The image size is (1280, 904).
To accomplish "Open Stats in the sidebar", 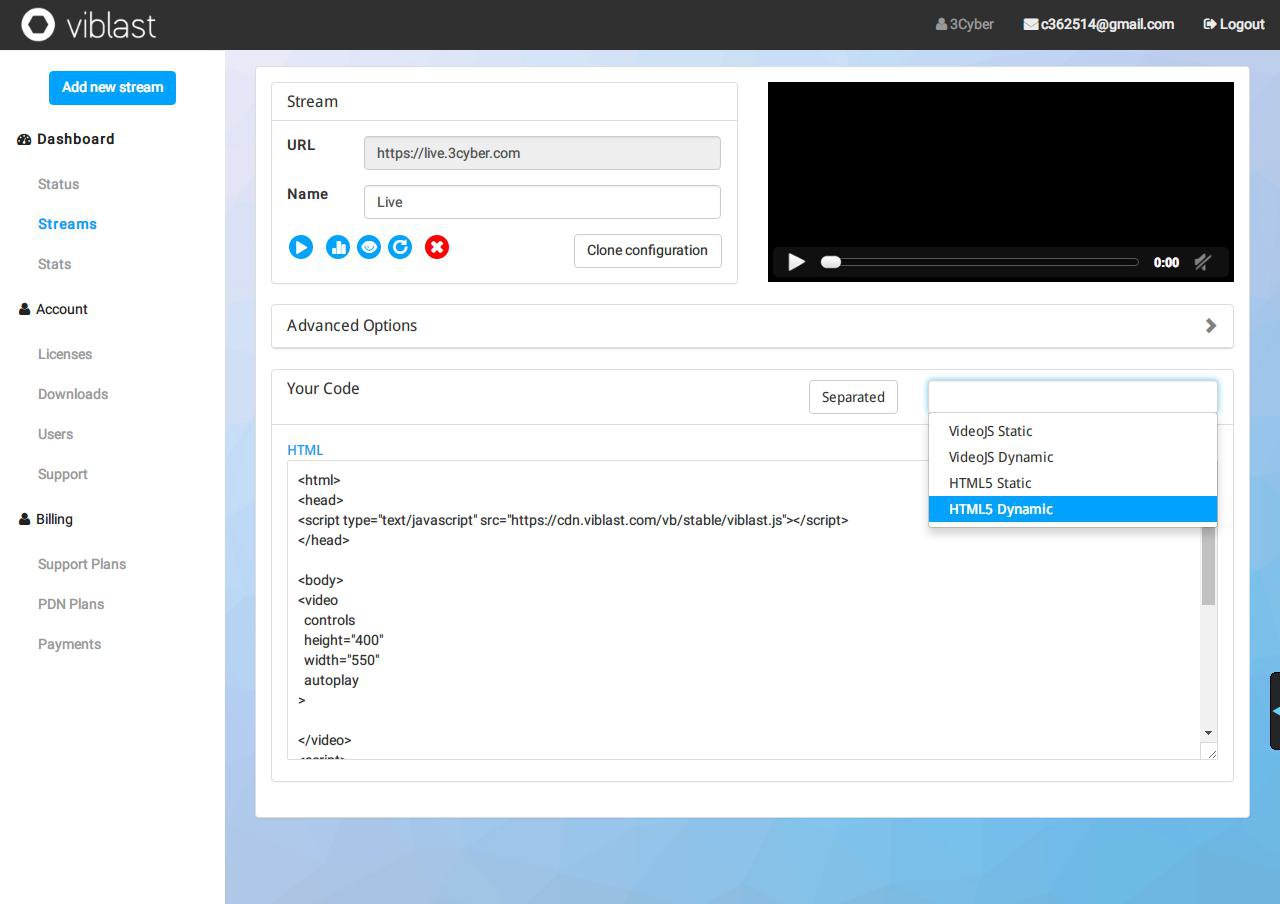I will [54, 264].
